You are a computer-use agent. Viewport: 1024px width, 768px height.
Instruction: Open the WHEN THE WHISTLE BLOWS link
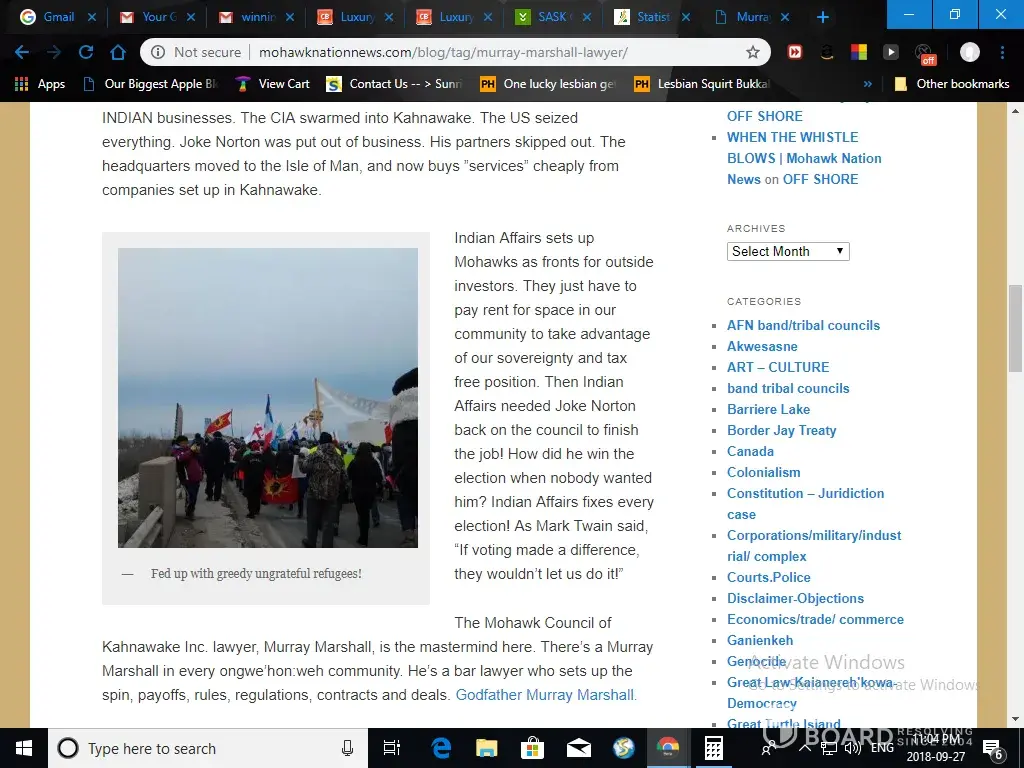[804, 158]
